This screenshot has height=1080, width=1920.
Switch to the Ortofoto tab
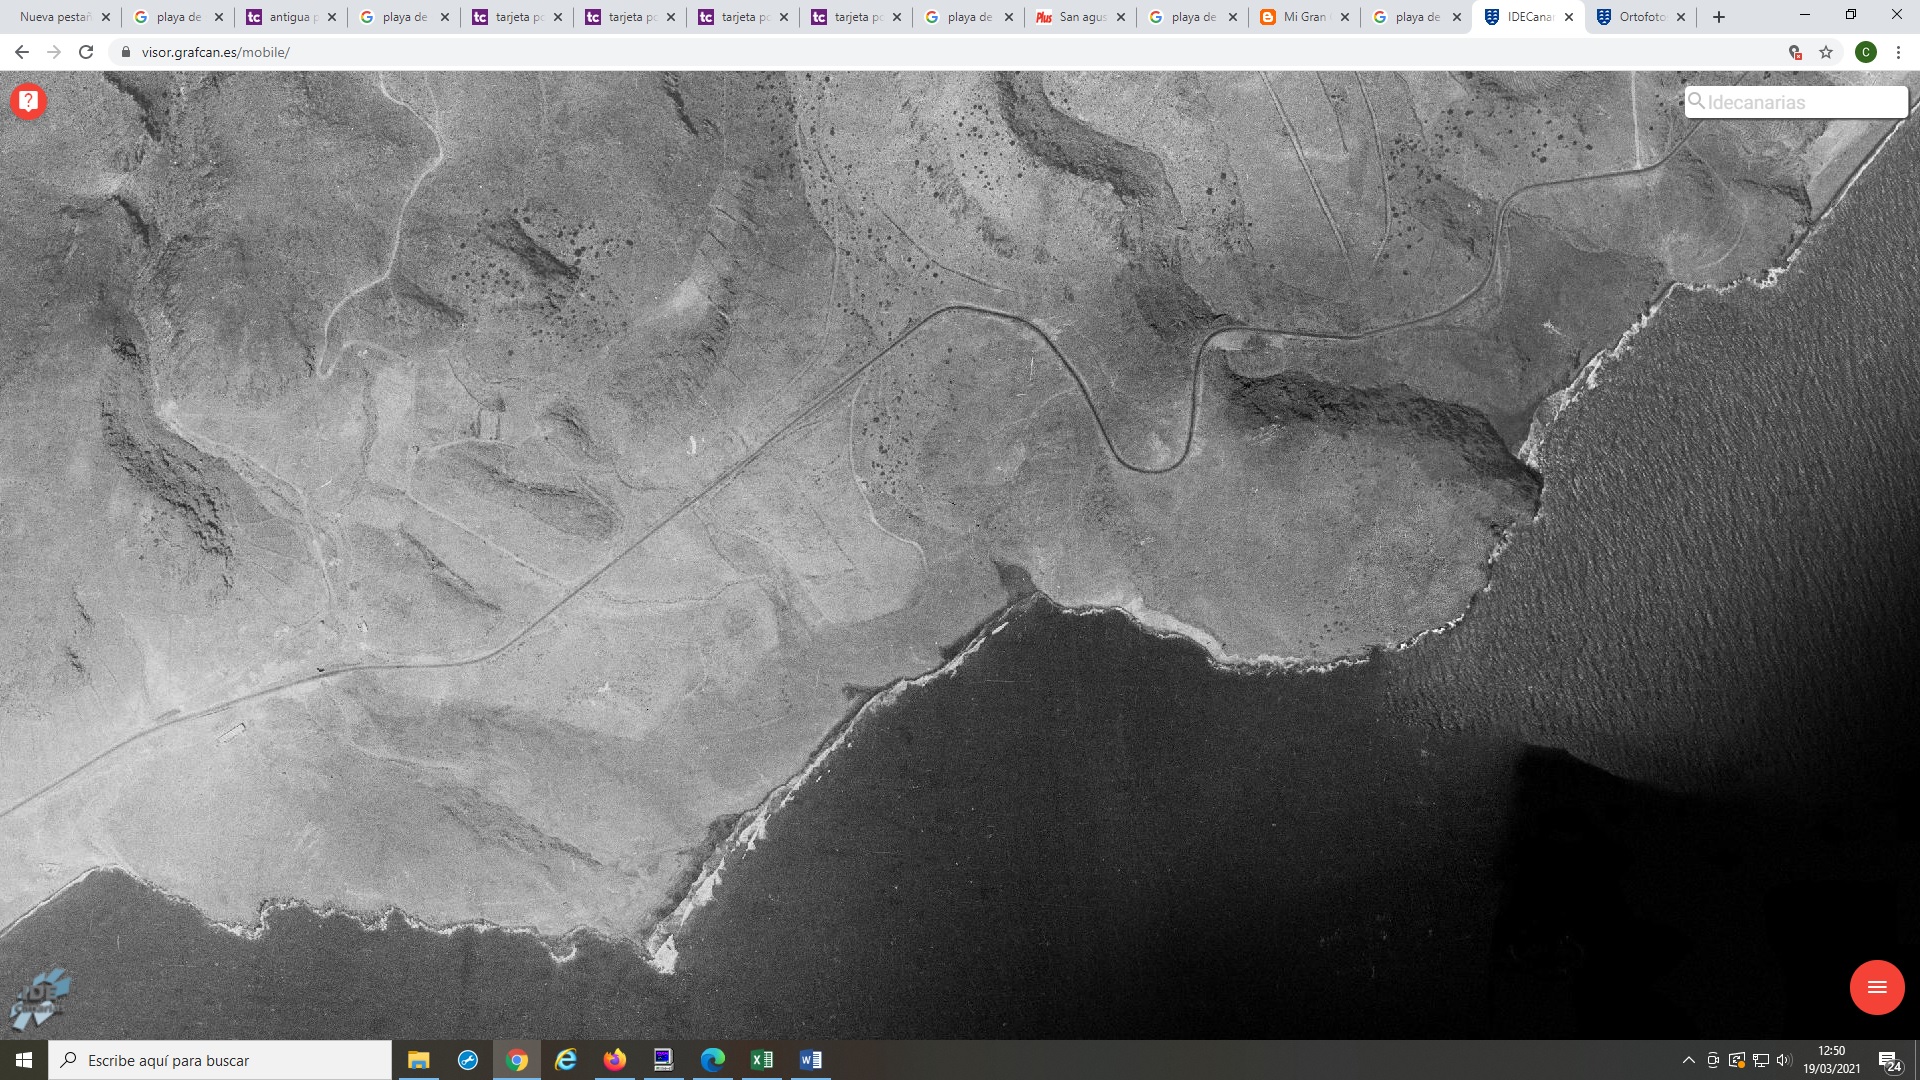[x=1640, y=17]
